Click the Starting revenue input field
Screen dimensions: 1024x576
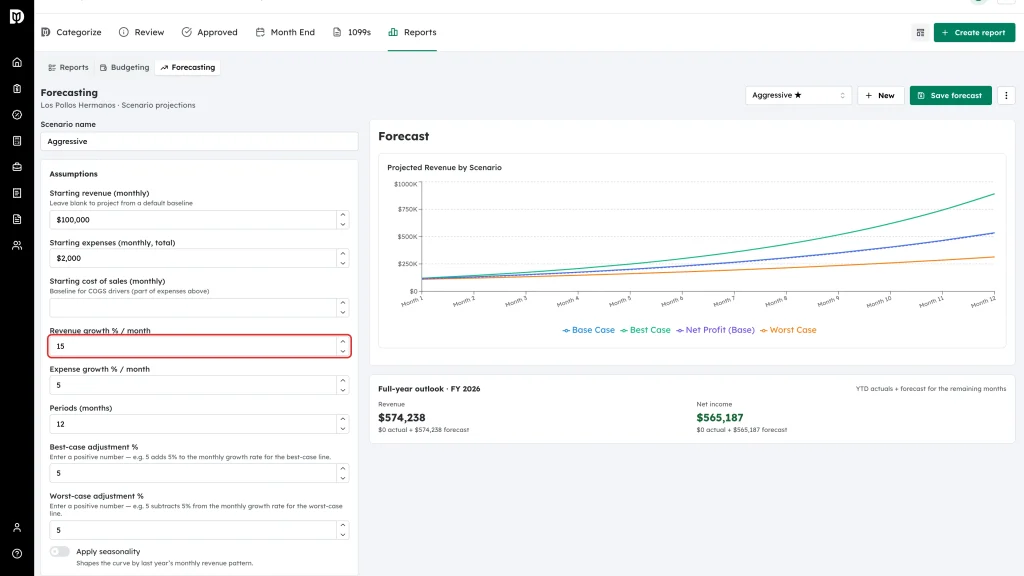(193, 220)
